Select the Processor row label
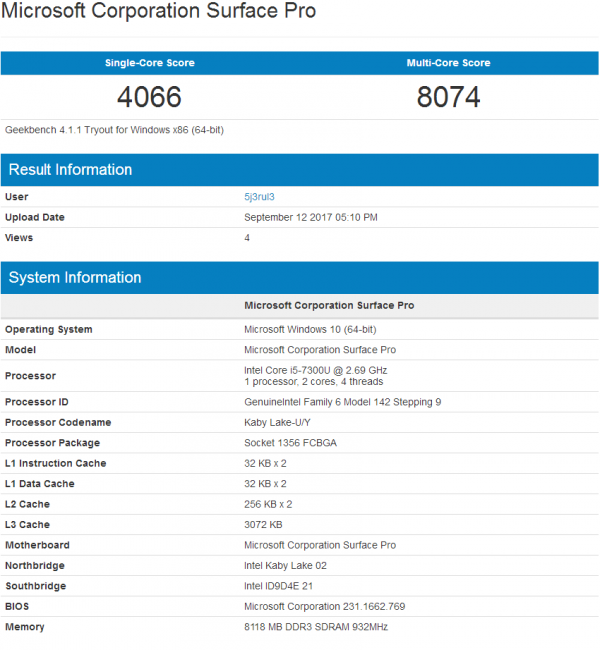600x650 pixels. [x=30, y=376]
